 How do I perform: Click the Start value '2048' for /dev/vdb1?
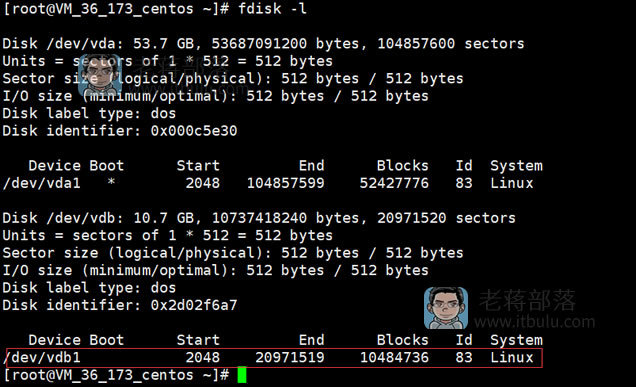pyautogui.click(x=202, y=357)
